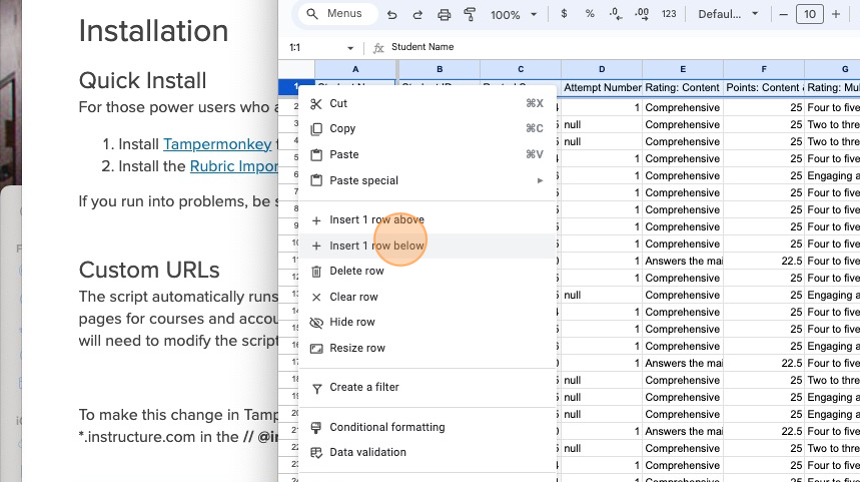Click the Redo arrow in the toolbar

click(x=417, y=15)
